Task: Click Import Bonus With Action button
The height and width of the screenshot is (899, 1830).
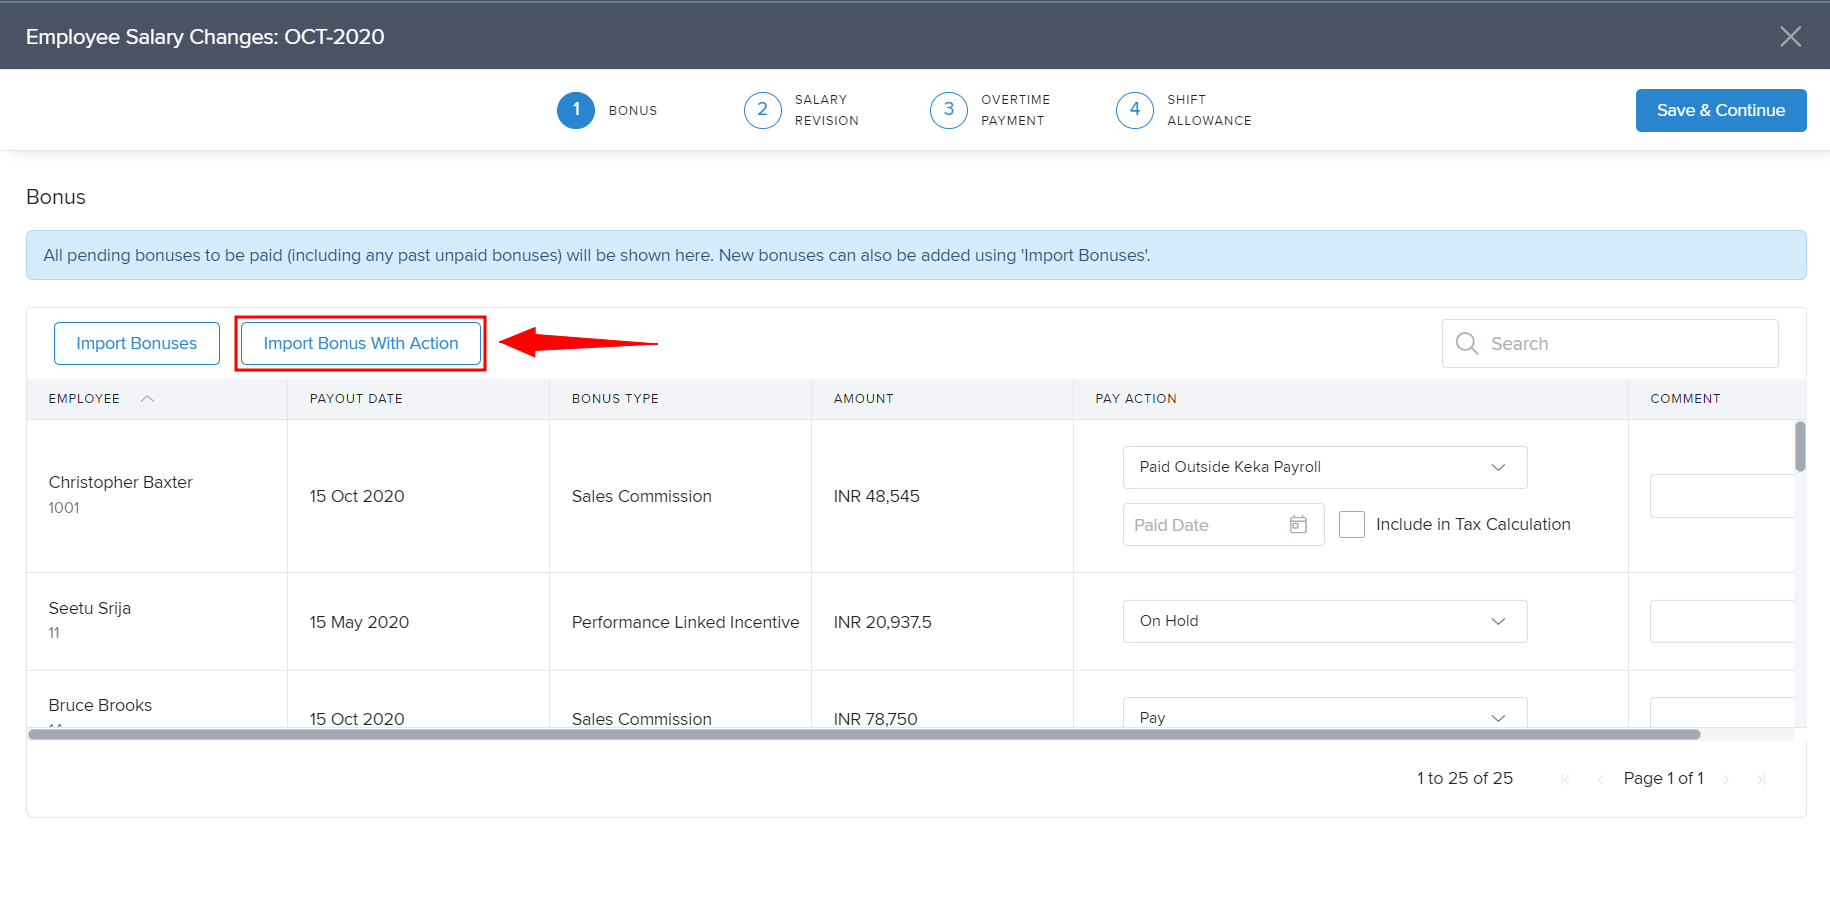Action: [360, 344]
